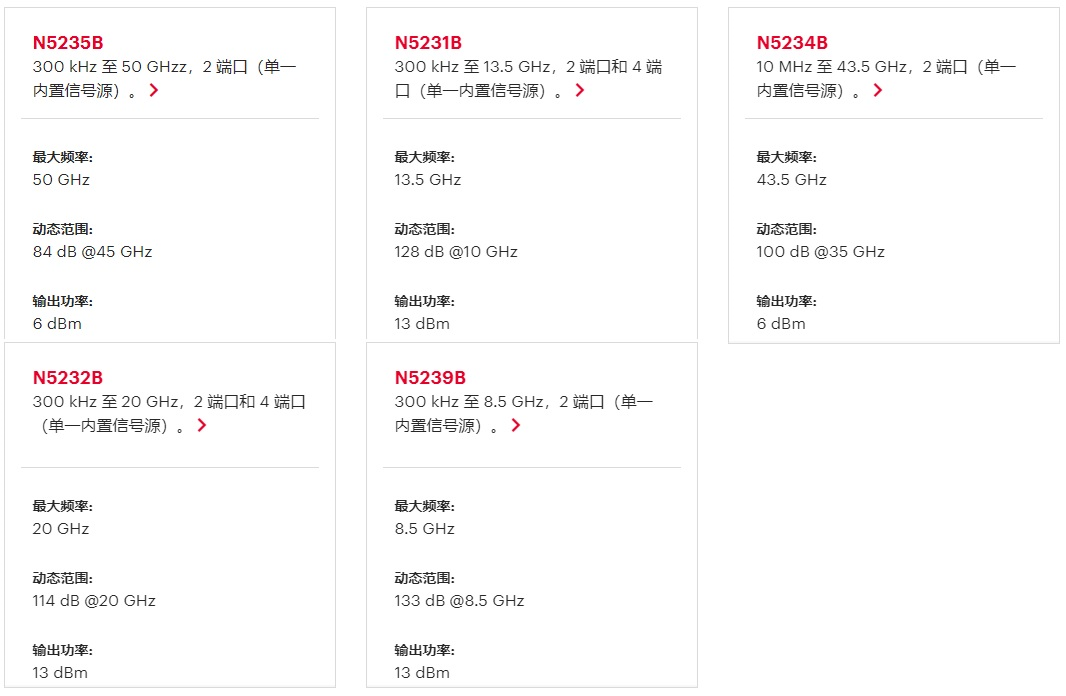
Task: Open the N5239B product title link
Action: point(430,378)
